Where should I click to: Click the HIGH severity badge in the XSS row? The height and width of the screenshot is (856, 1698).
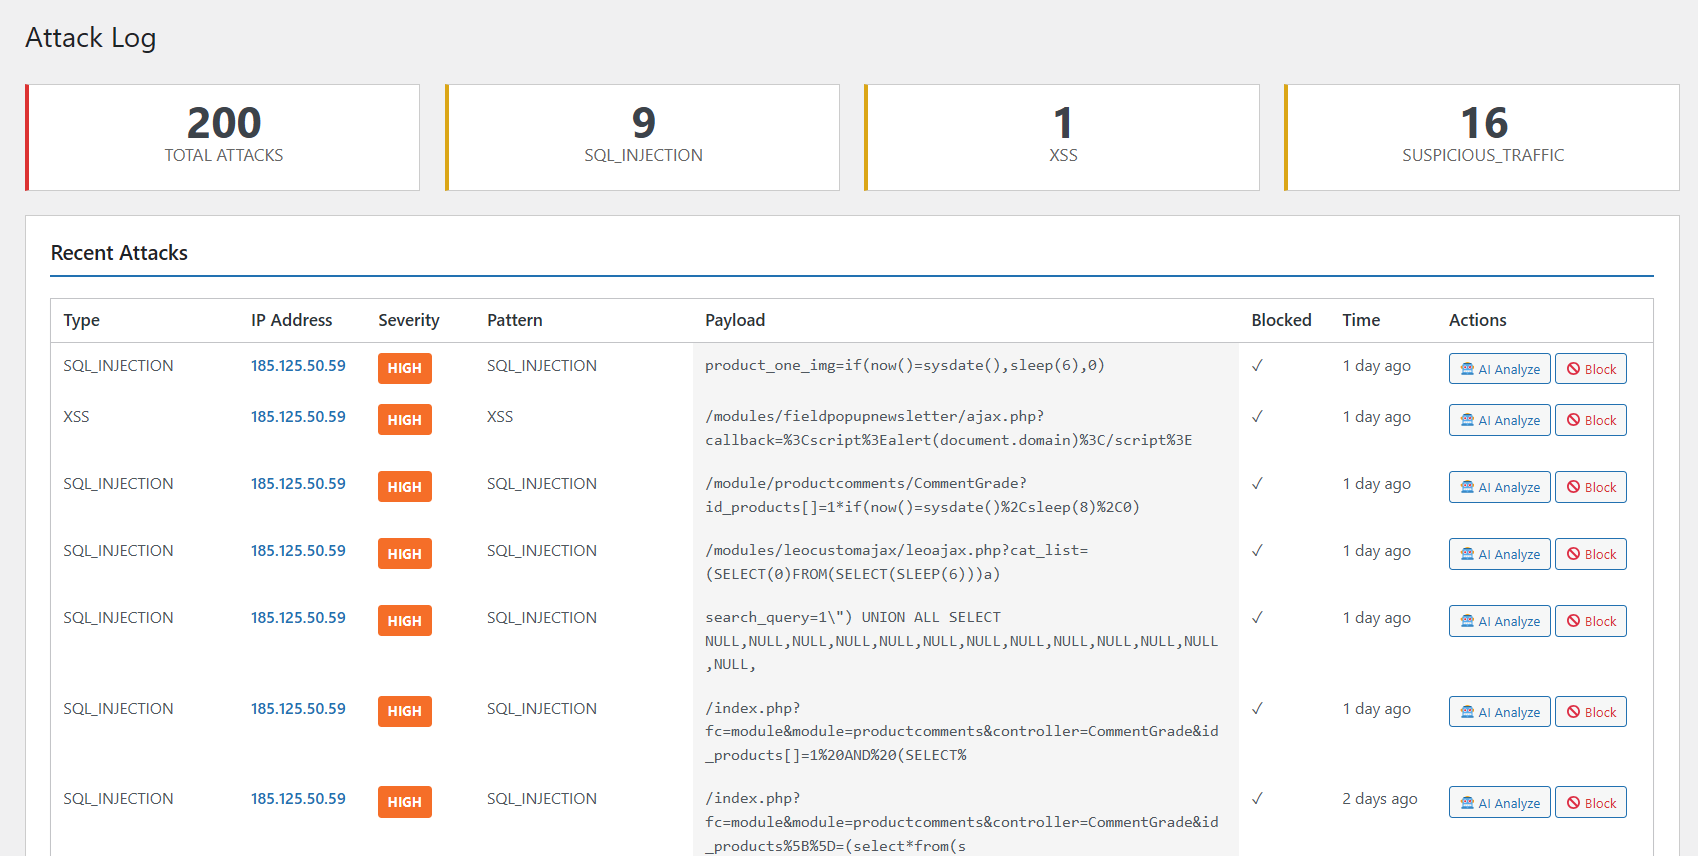tap(404, 420)
